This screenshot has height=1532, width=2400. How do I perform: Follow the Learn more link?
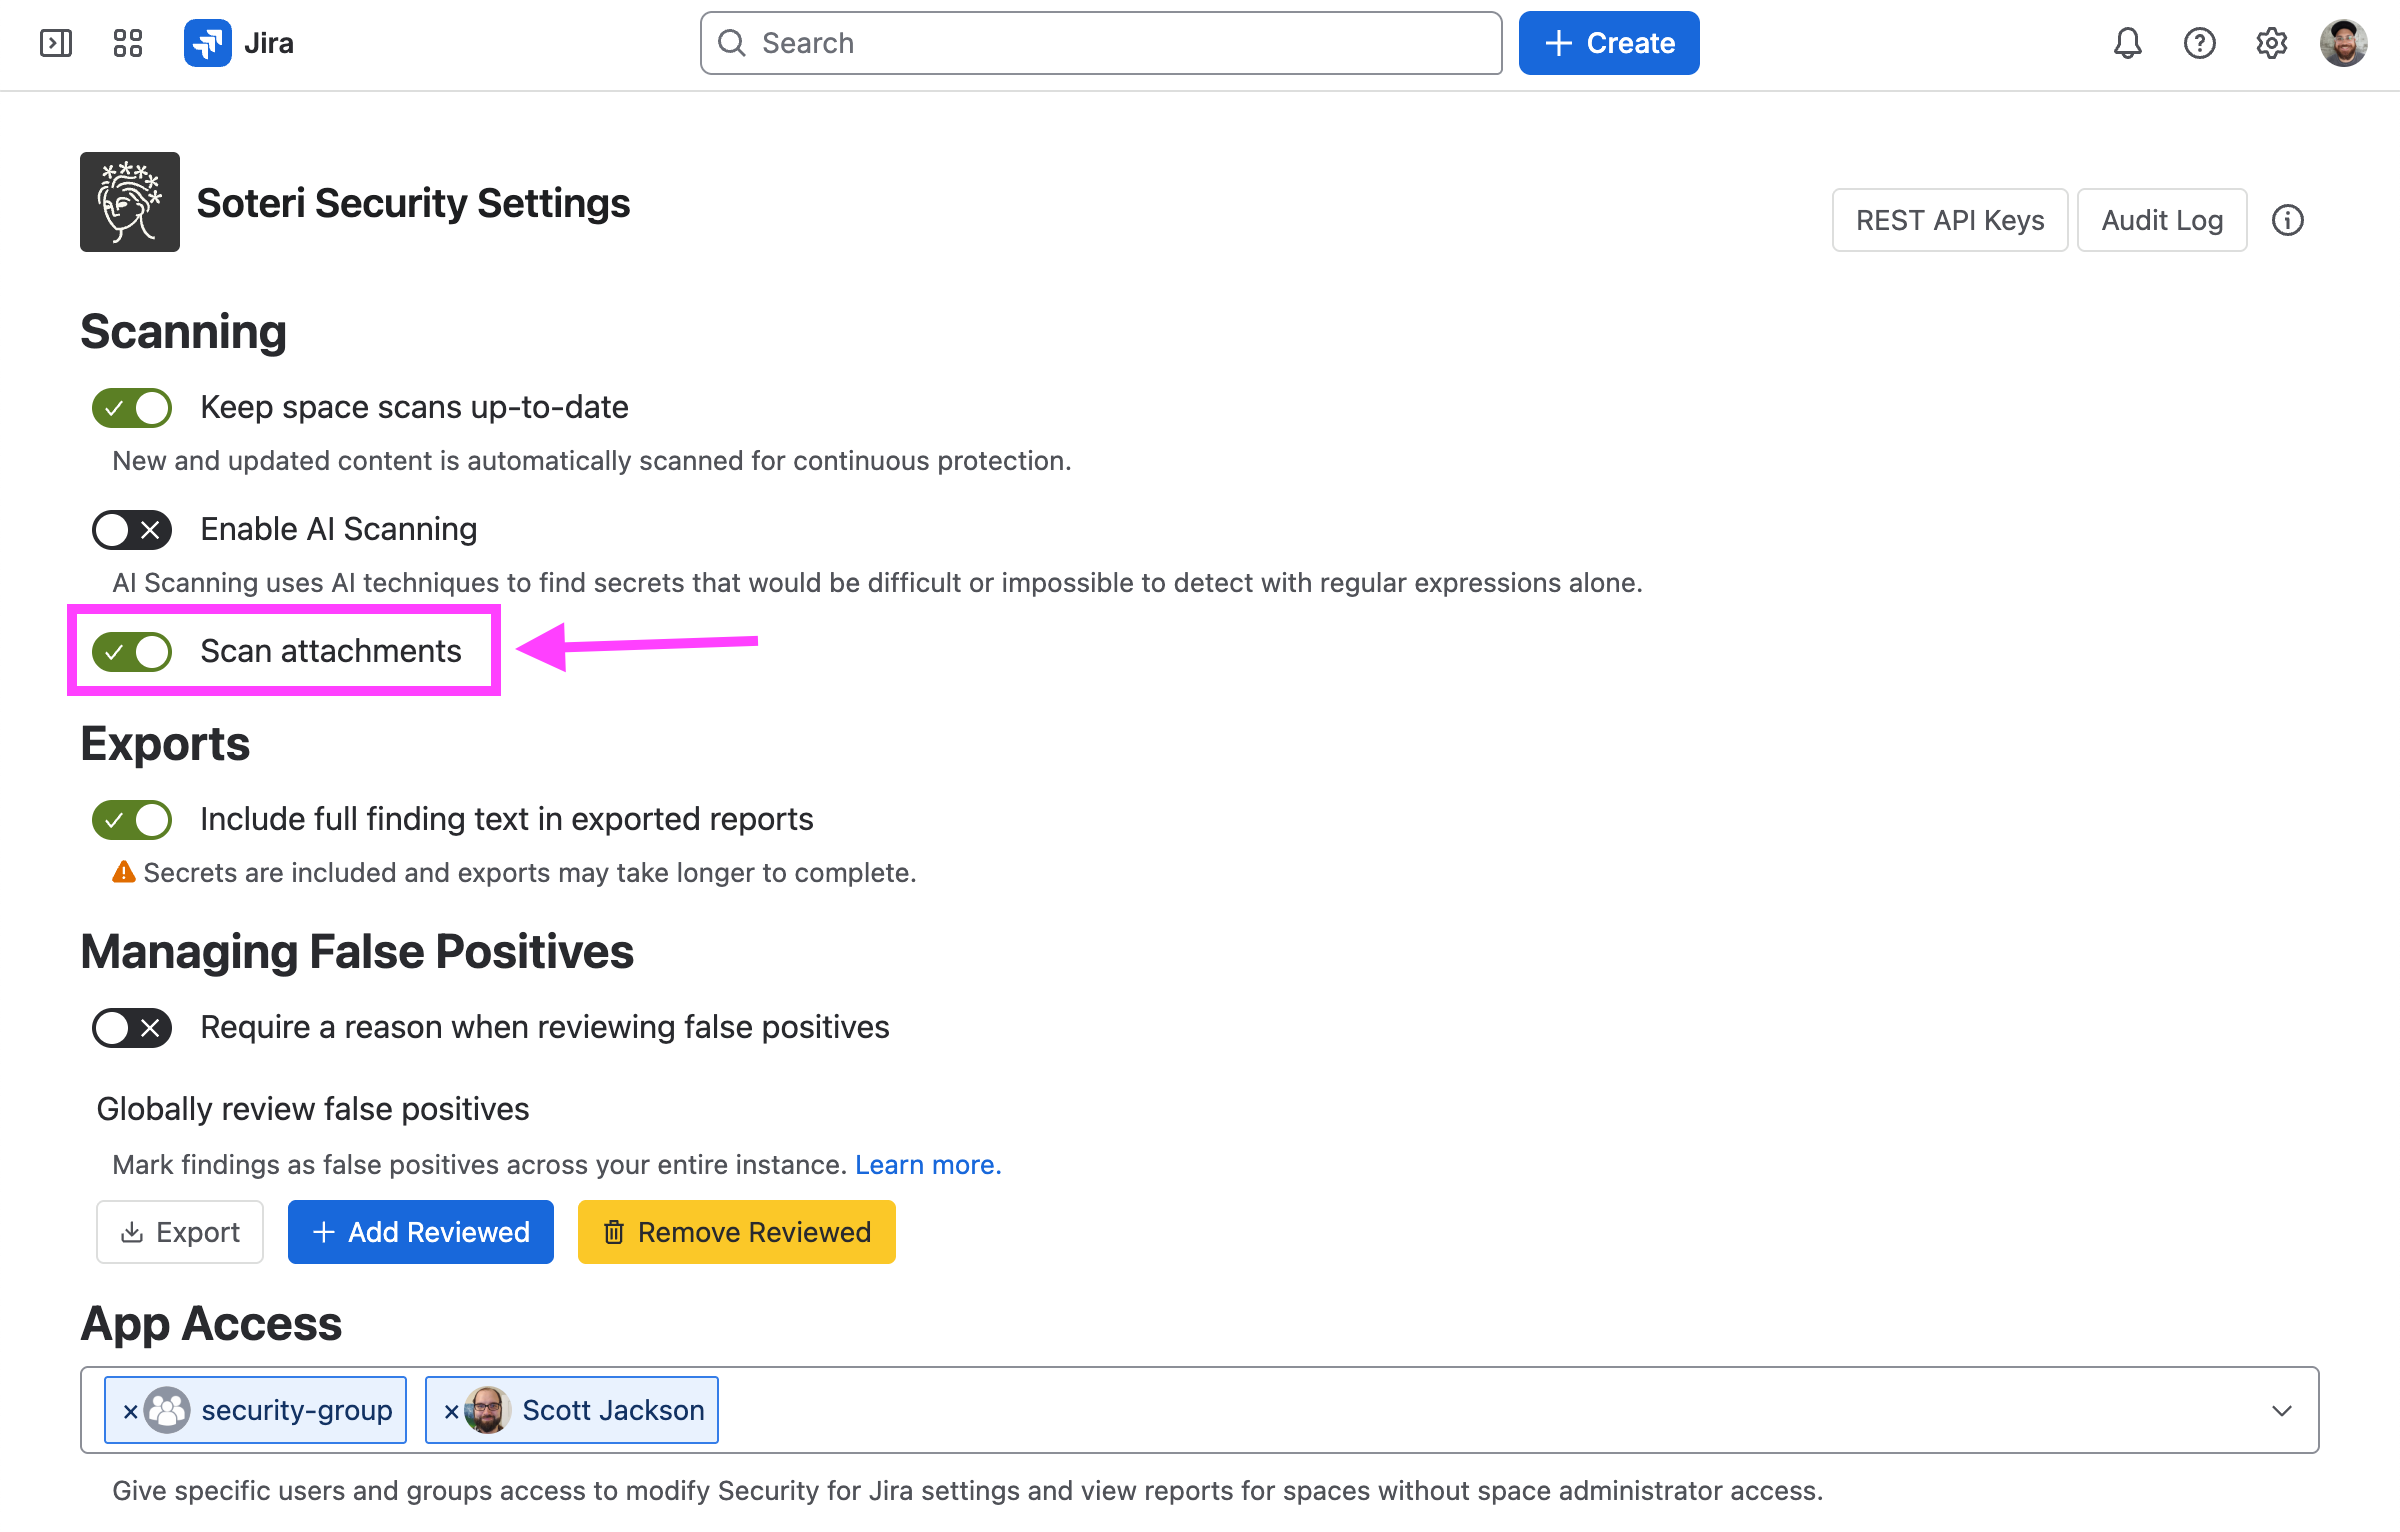[x=928, y=1165]
